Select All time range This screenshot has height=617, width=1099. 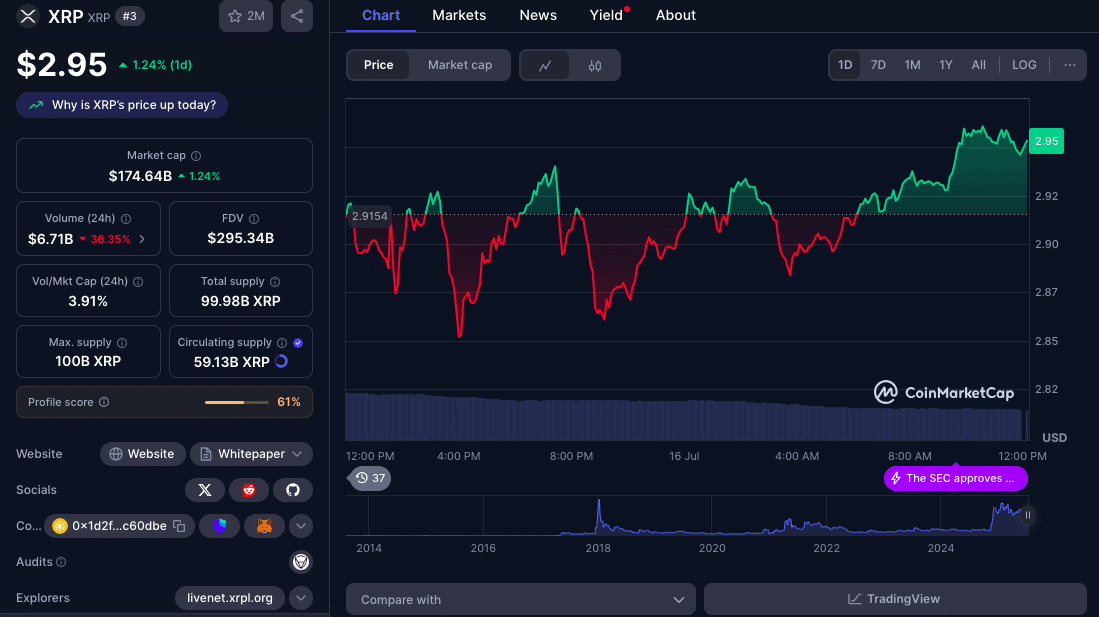(978, 65)
